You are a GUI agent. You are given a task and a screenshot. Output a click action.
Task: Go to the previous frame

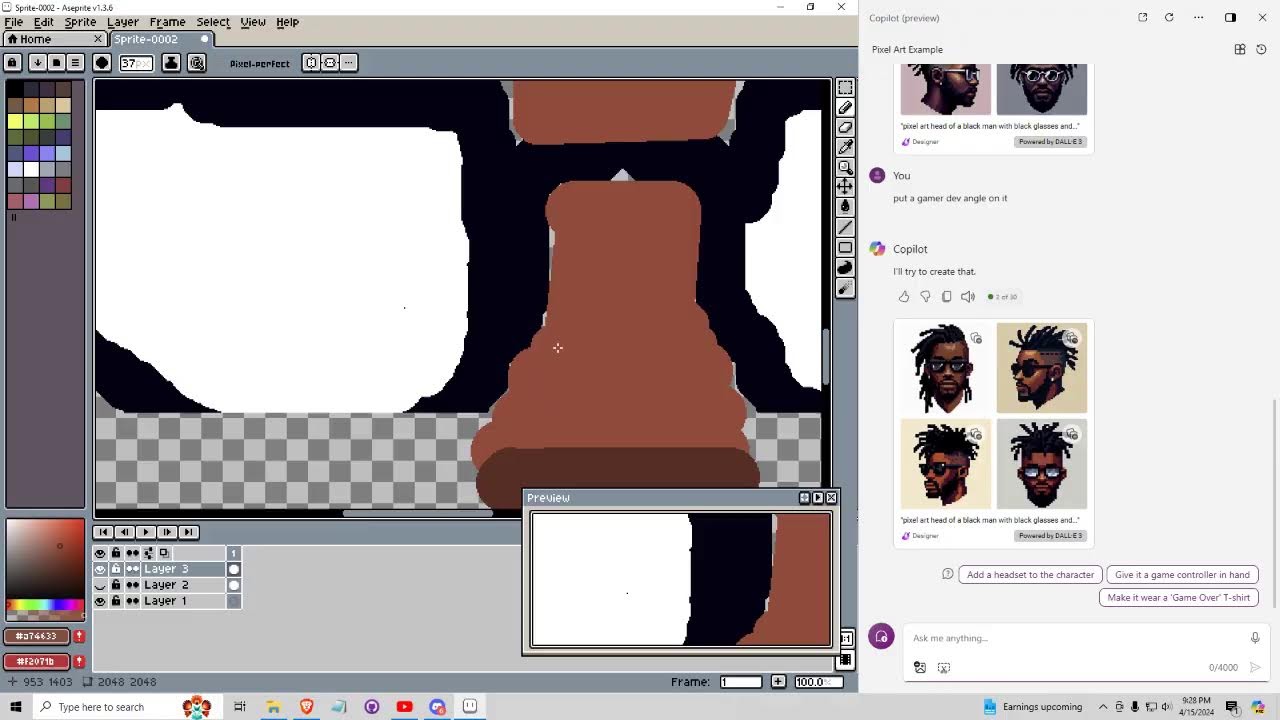124,532
